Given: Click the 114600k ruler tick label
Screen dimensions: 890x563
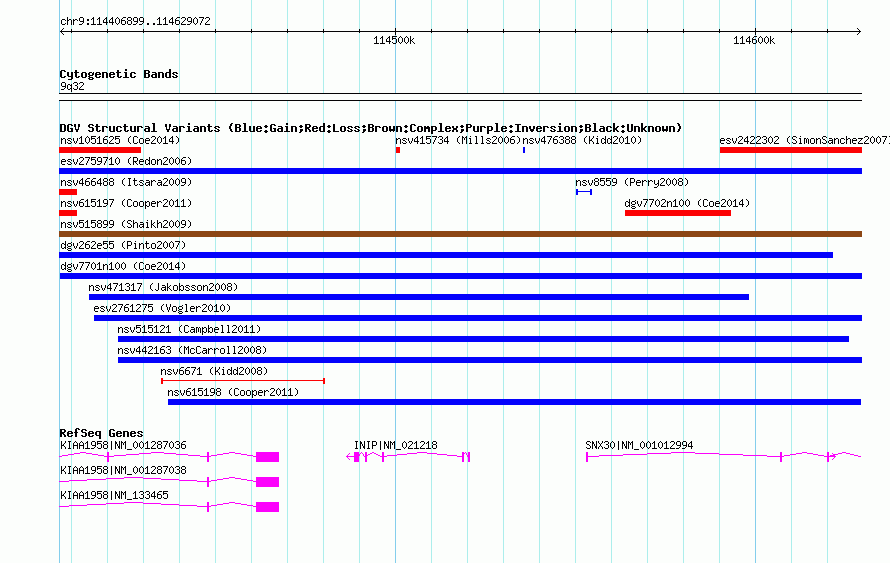Looking at the screenshot, I should click(754, 40).
